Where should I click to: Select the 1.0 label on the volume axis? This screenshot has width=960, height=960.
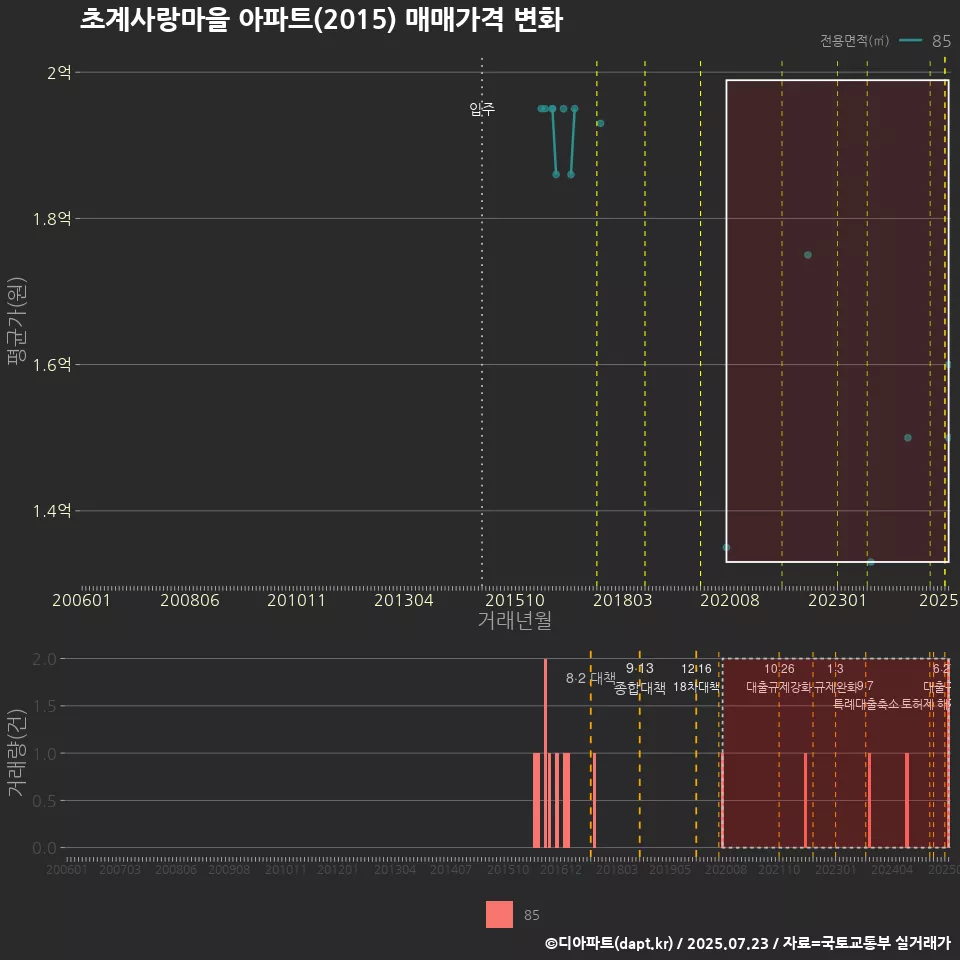pos(44,754)
